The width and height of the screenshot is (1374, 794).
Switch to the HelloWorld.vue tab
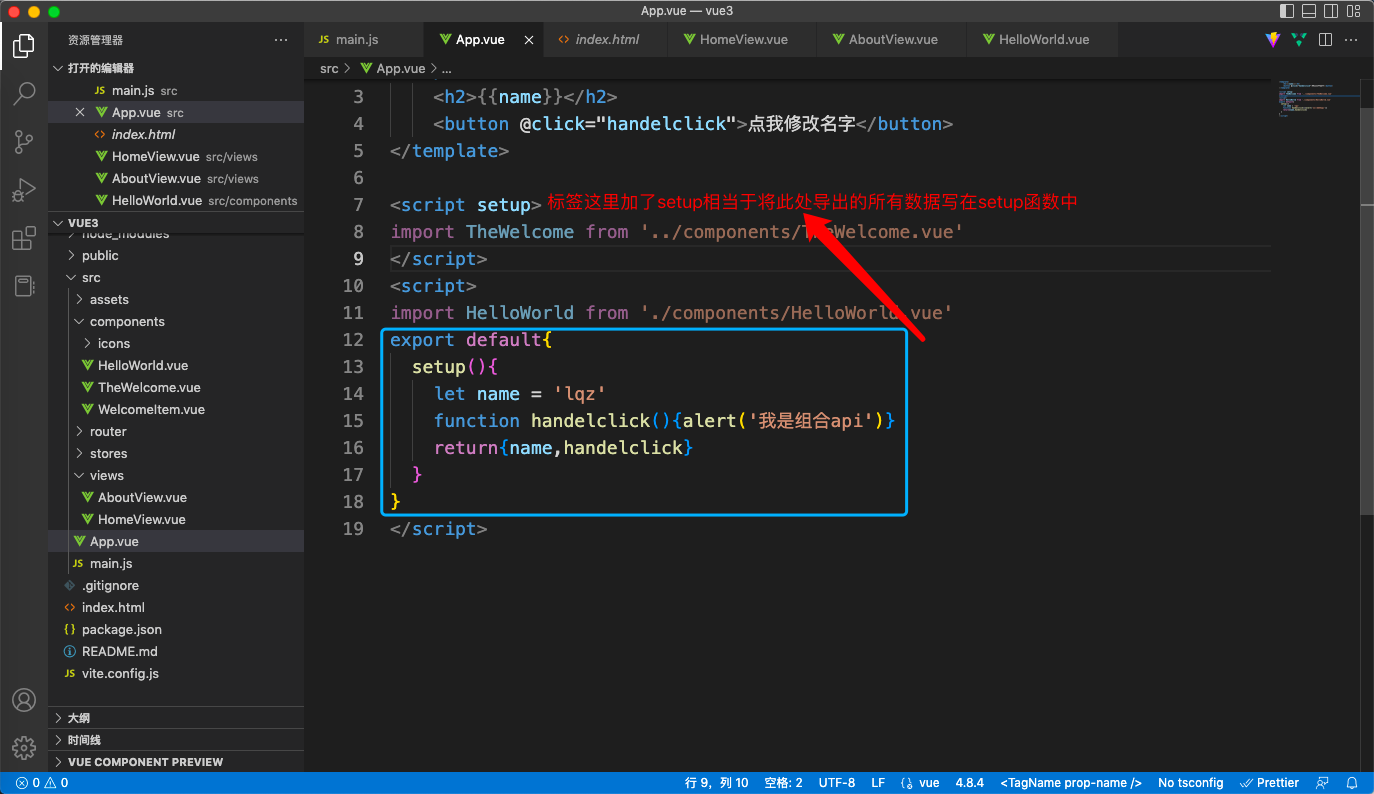click(x=1042, y=40)
